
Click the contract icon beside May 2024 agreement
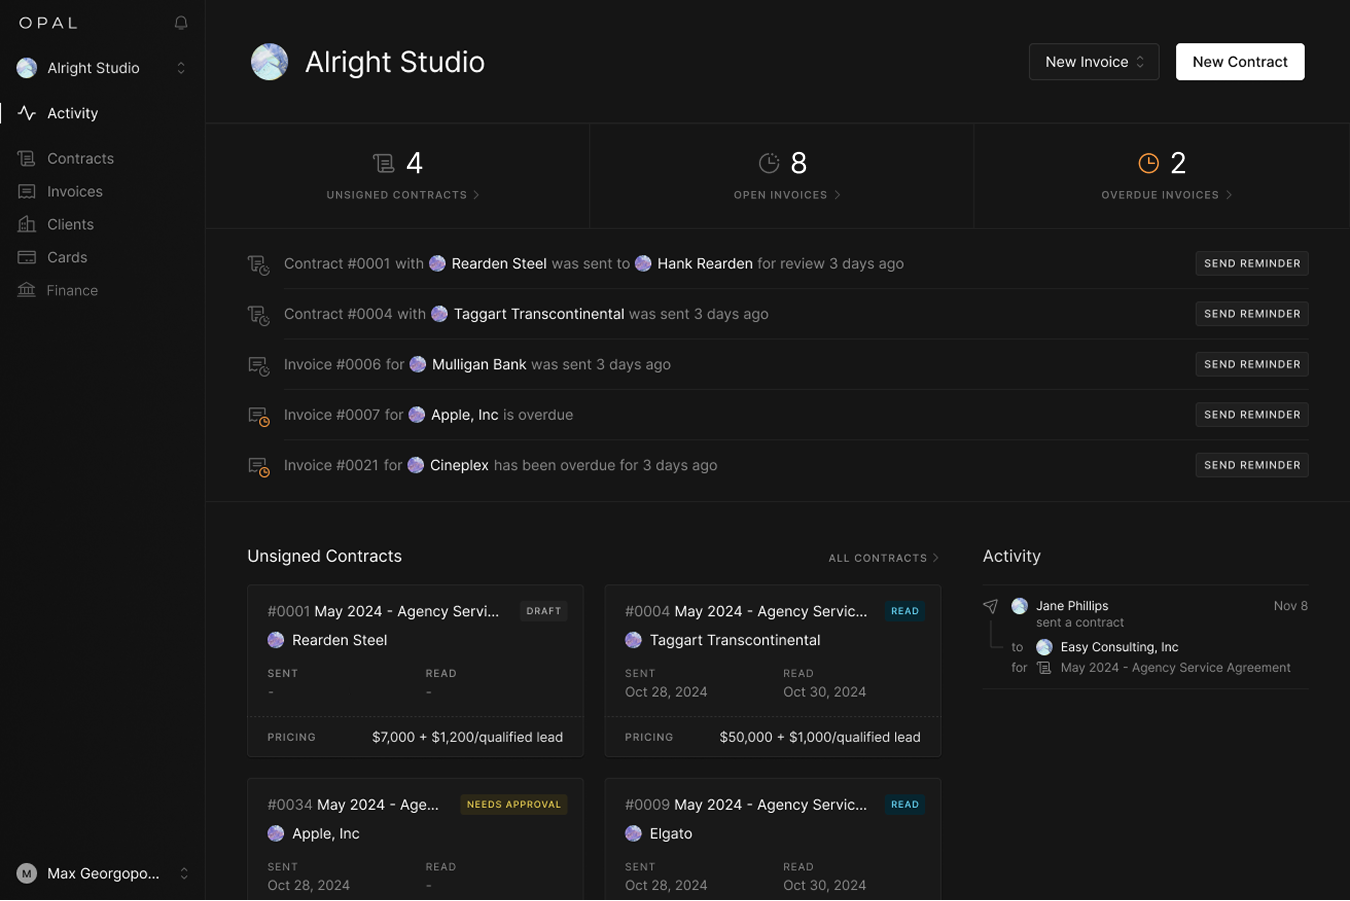(1044, 668)
